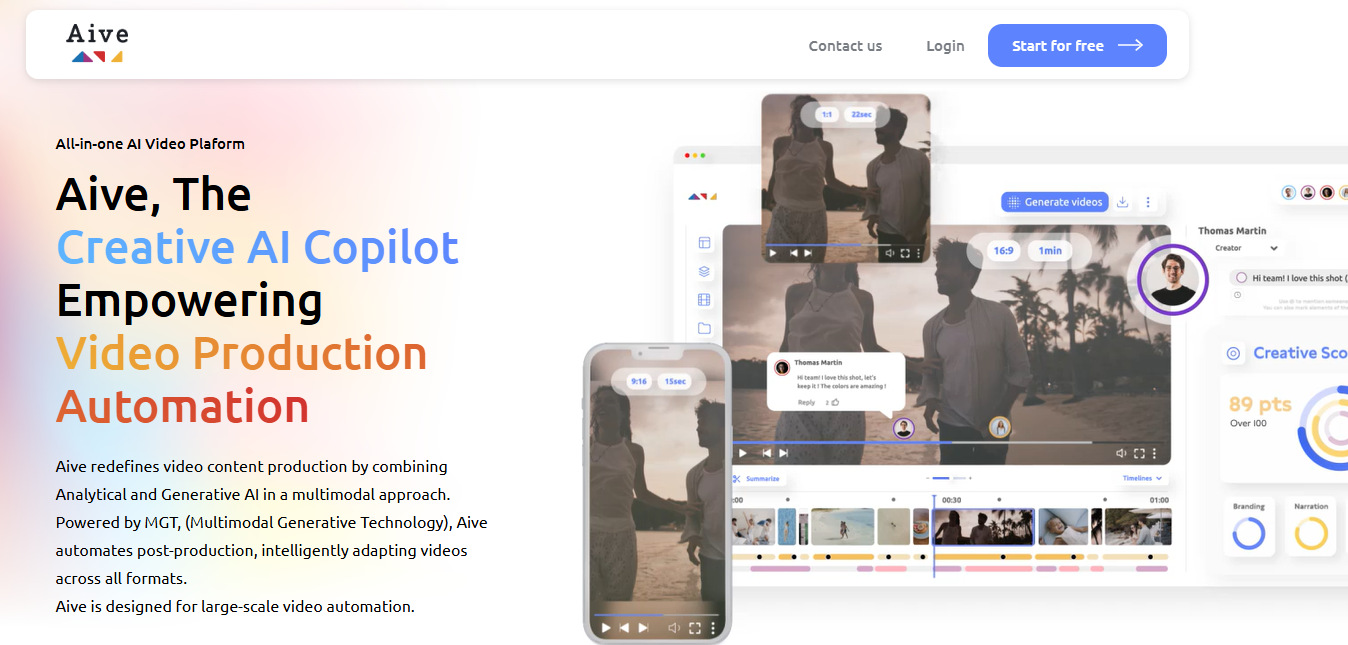Mute the phone video player volume
Viewport: 1348px width, 645px height.
click(x=675, y=628)
